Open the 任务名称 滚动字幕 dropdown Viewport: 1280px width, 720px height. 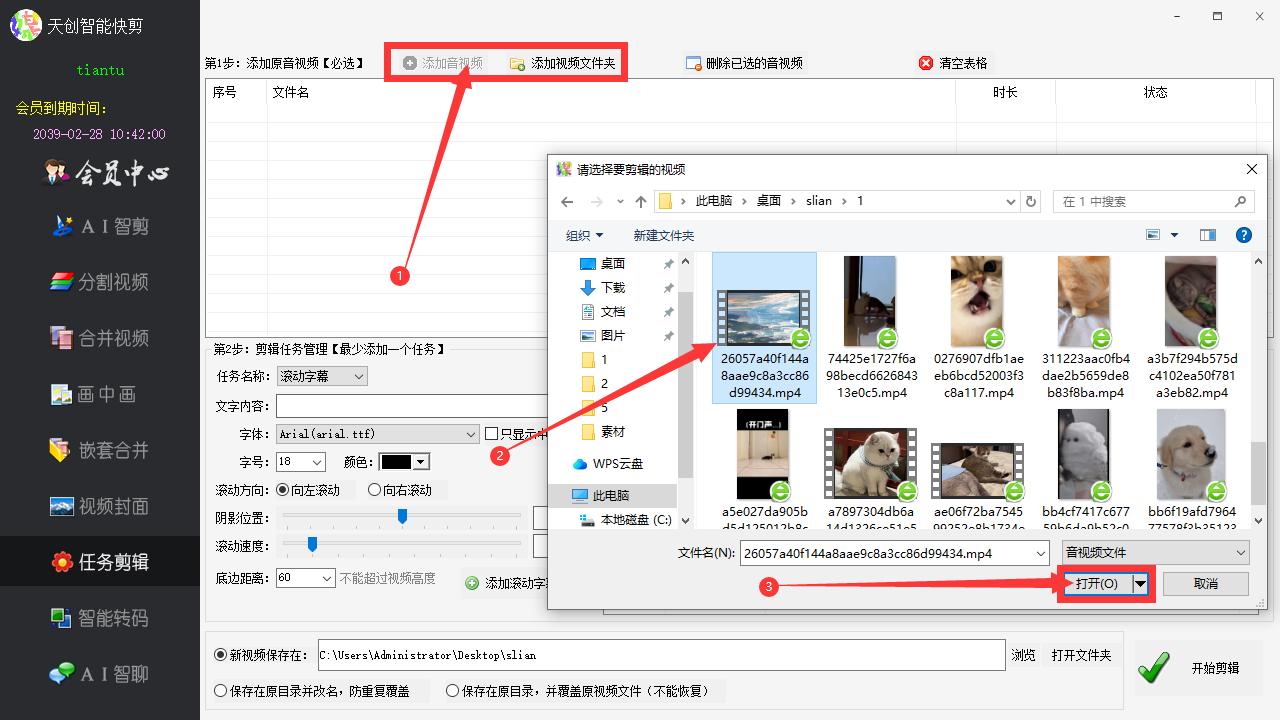[322, 376]
